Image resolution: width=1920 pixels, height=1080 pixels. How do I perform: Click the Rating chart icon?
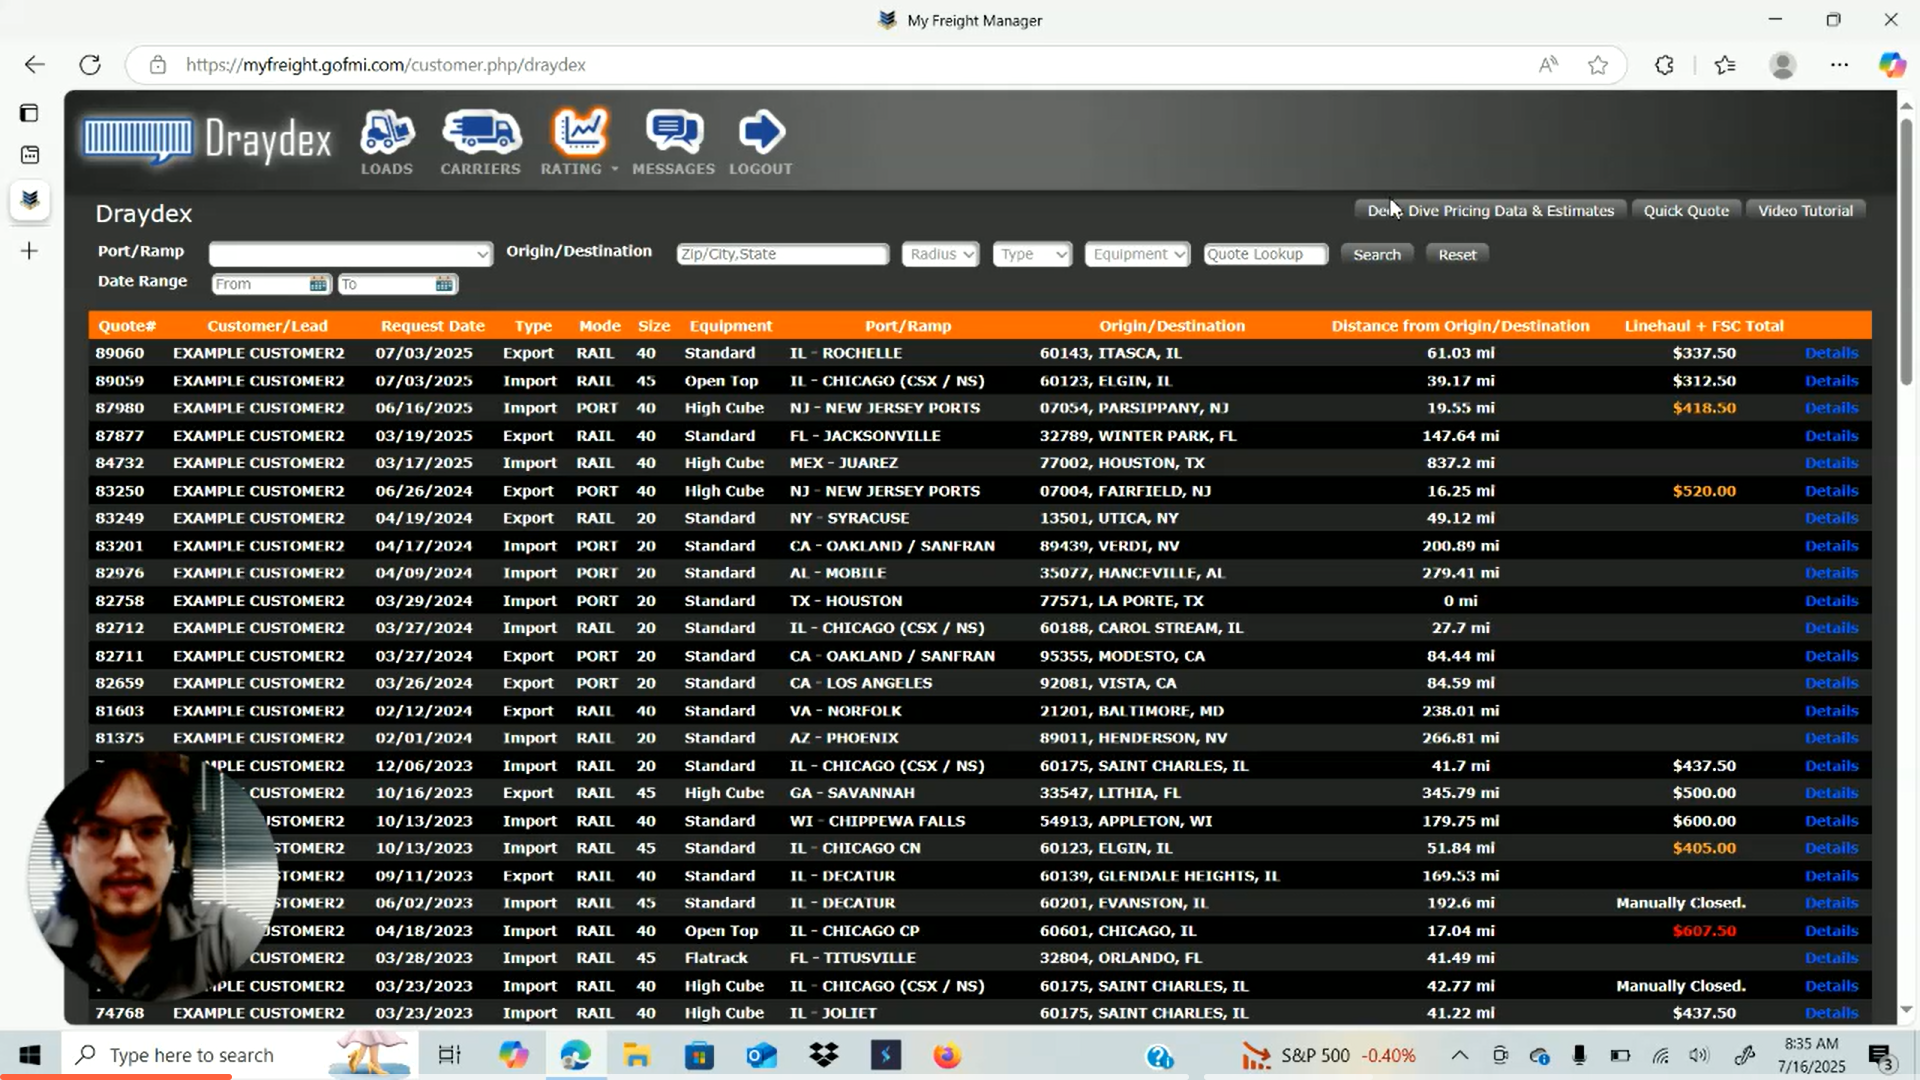tap(579, 133)
